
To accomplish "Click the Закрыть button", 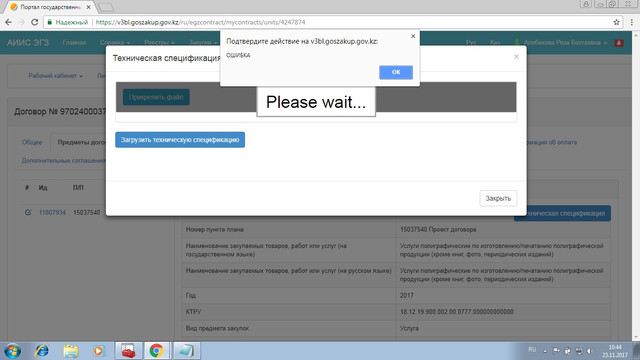I will (498, 198).
